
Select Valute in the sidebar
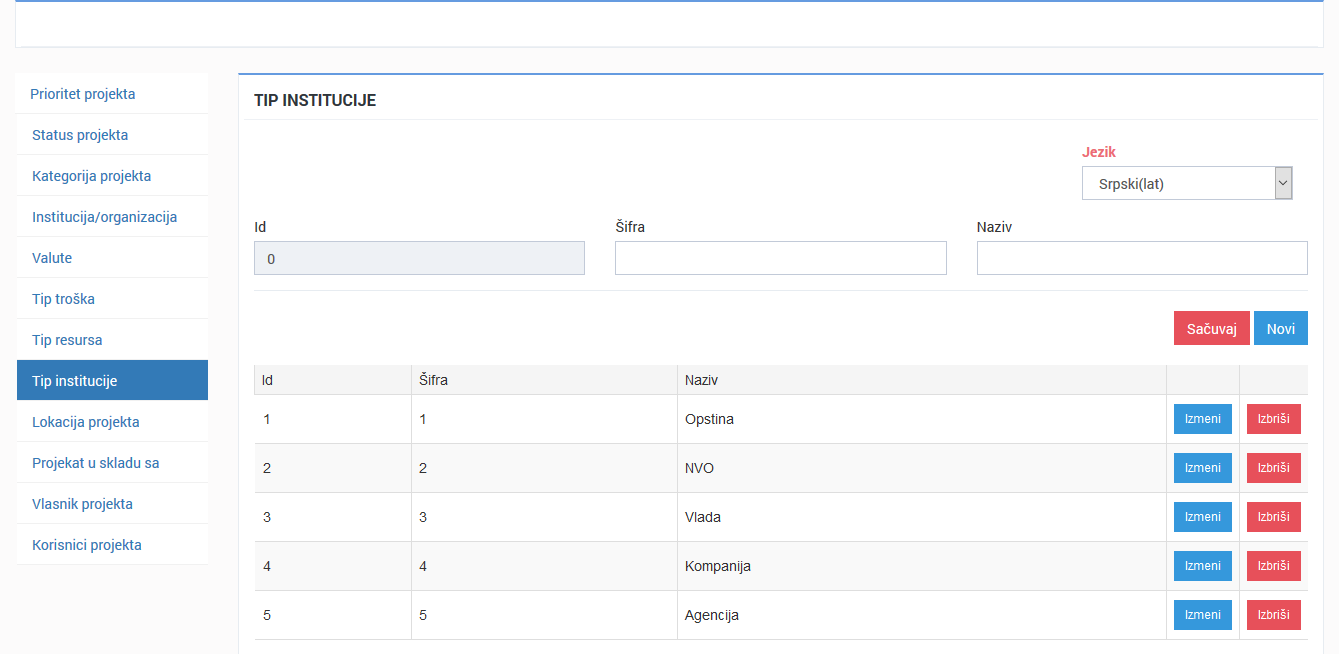(52, 258)
